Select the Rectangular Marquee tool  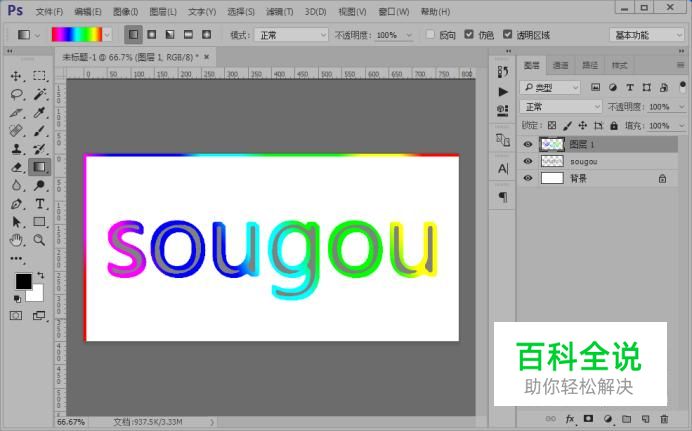[x=39, y=76]
